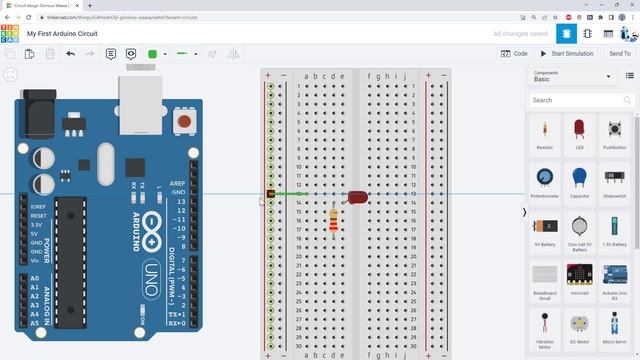Click the component Search field

click(582, 100)
